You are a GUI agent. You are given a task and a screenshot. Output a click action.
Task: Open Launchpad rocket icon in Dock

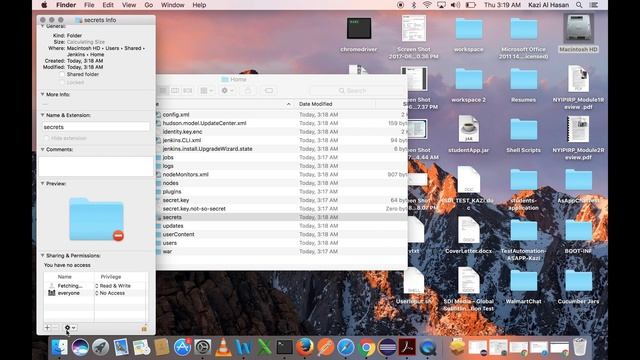100,347
